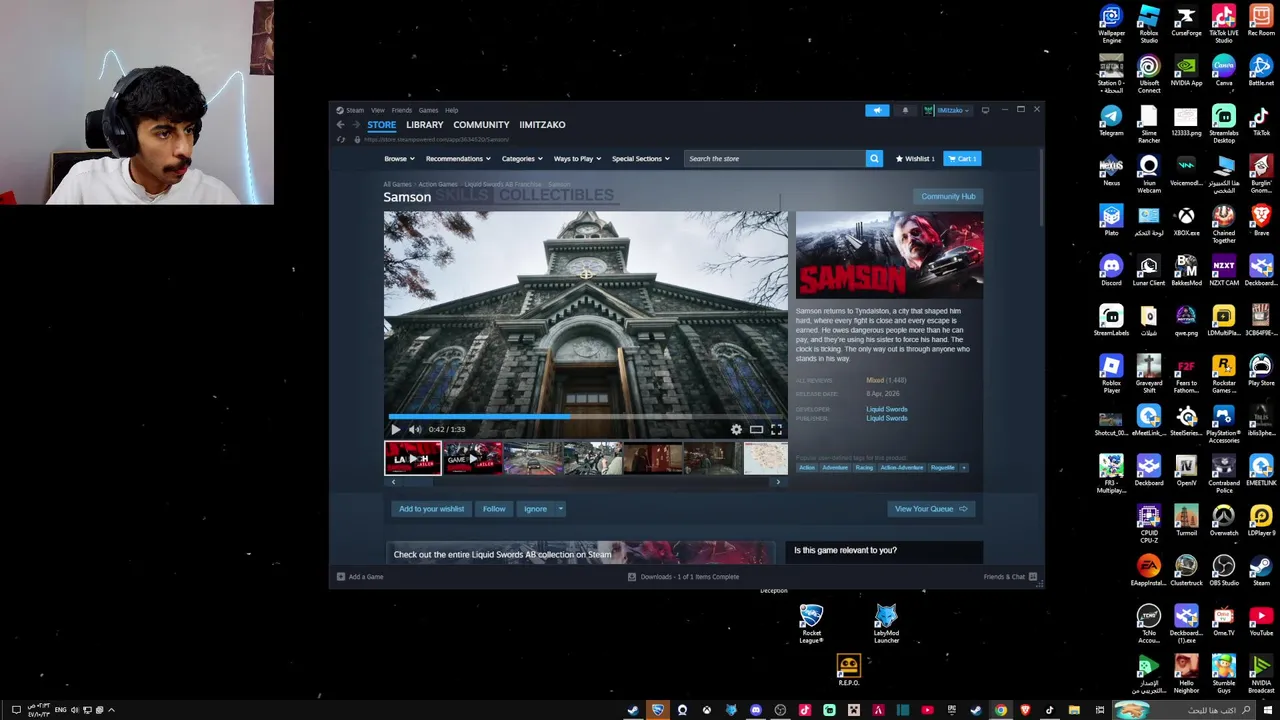1280x720 pixels.
Task: Click the Action tag
Action: (x=807, y=467)
